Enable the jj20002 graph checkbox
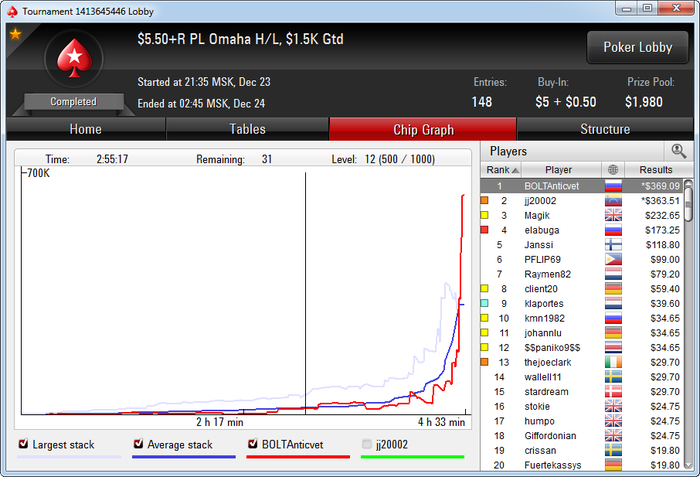The height and width of the screenshot is (477, 700). (x=367, y=444)
